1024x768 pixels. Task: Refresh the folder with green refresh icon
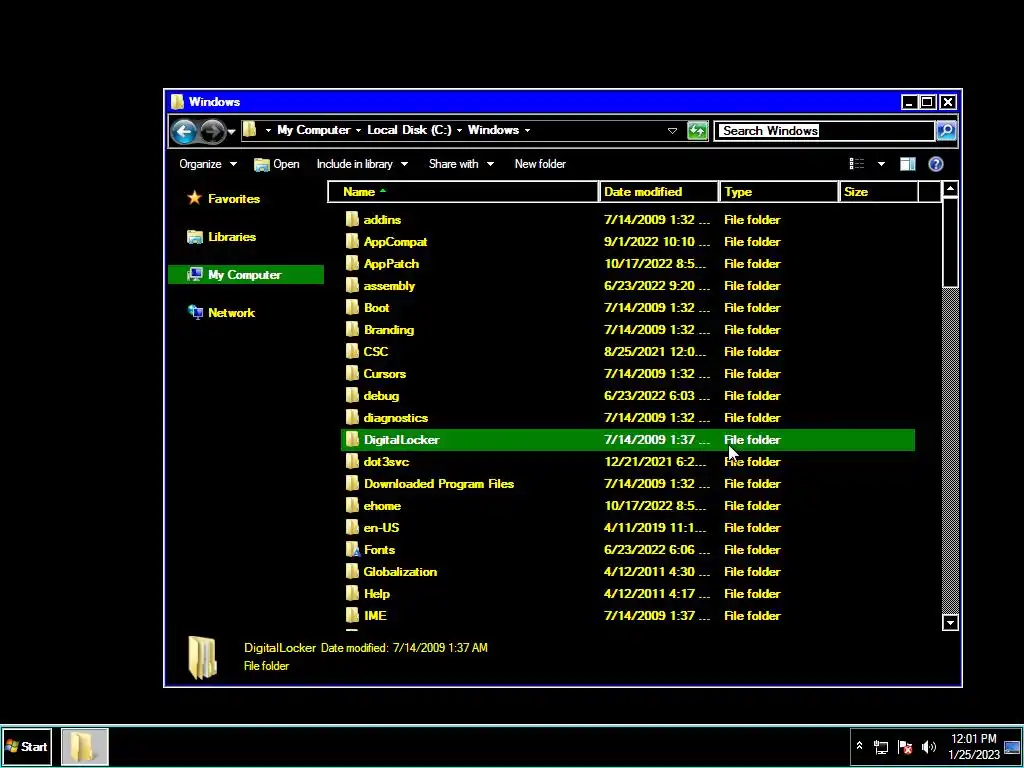point(697,131)
